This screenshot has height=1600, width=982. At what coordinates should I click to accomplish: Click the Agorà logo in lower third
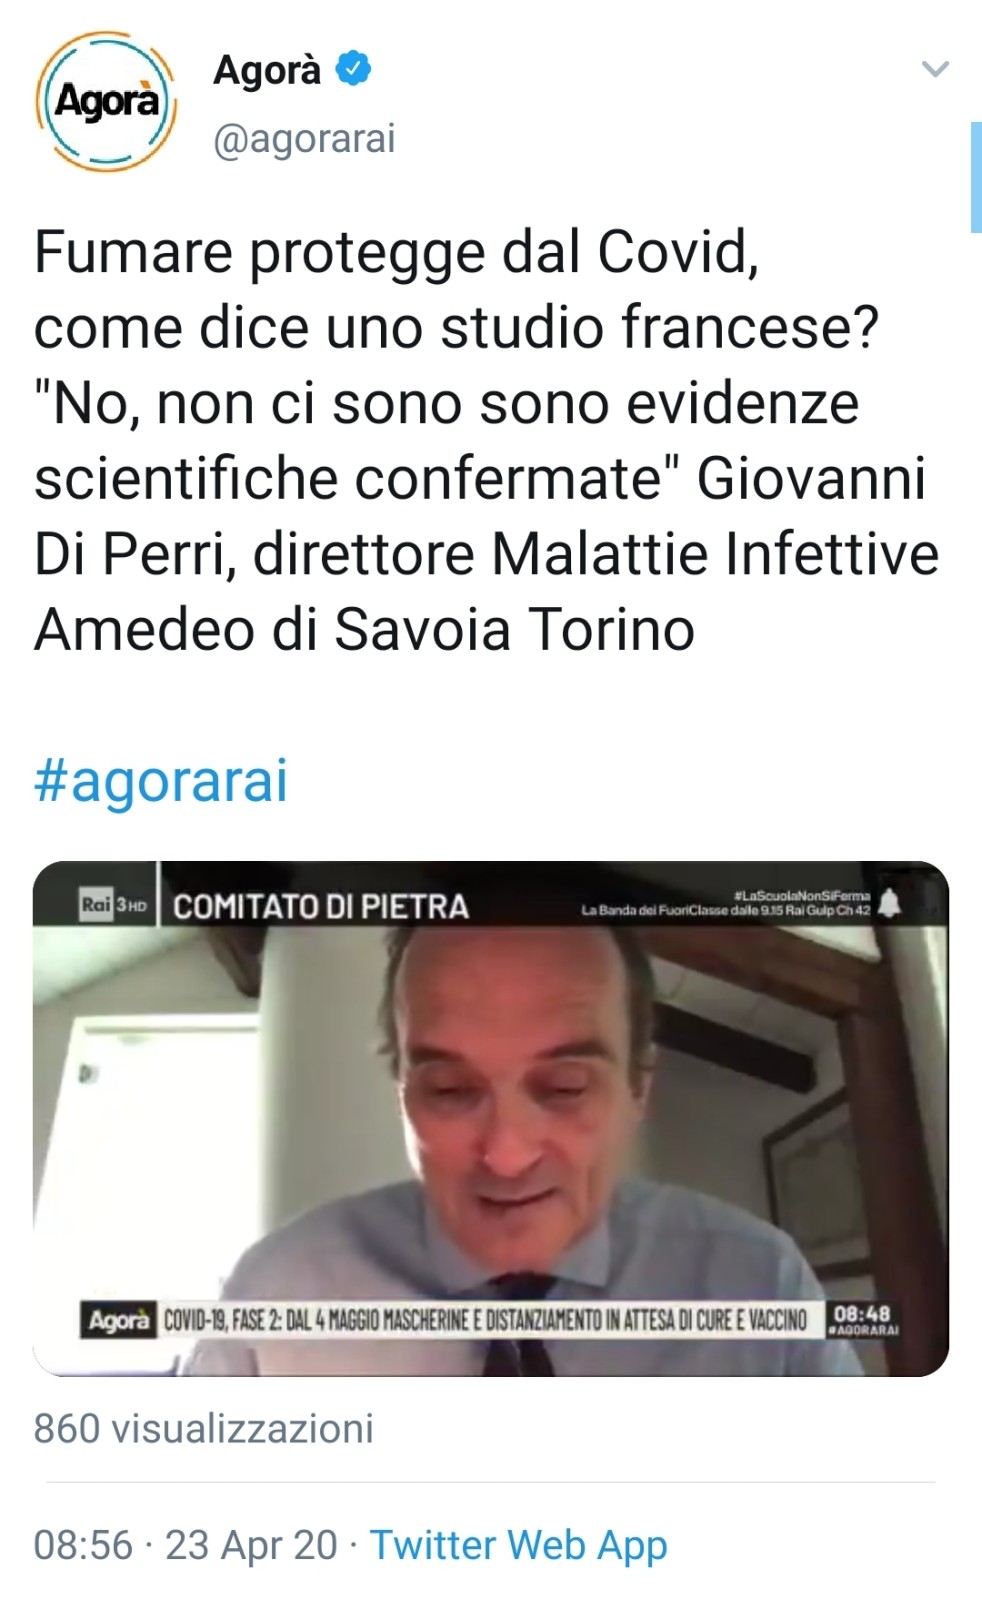pos(118,1320)
